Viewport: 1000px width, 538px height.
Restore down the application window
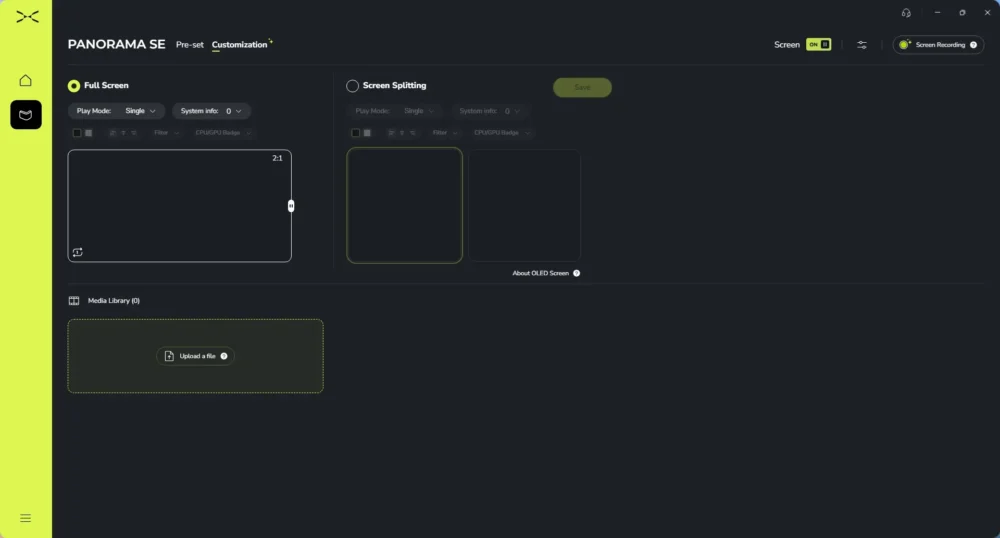pos(962,13)
